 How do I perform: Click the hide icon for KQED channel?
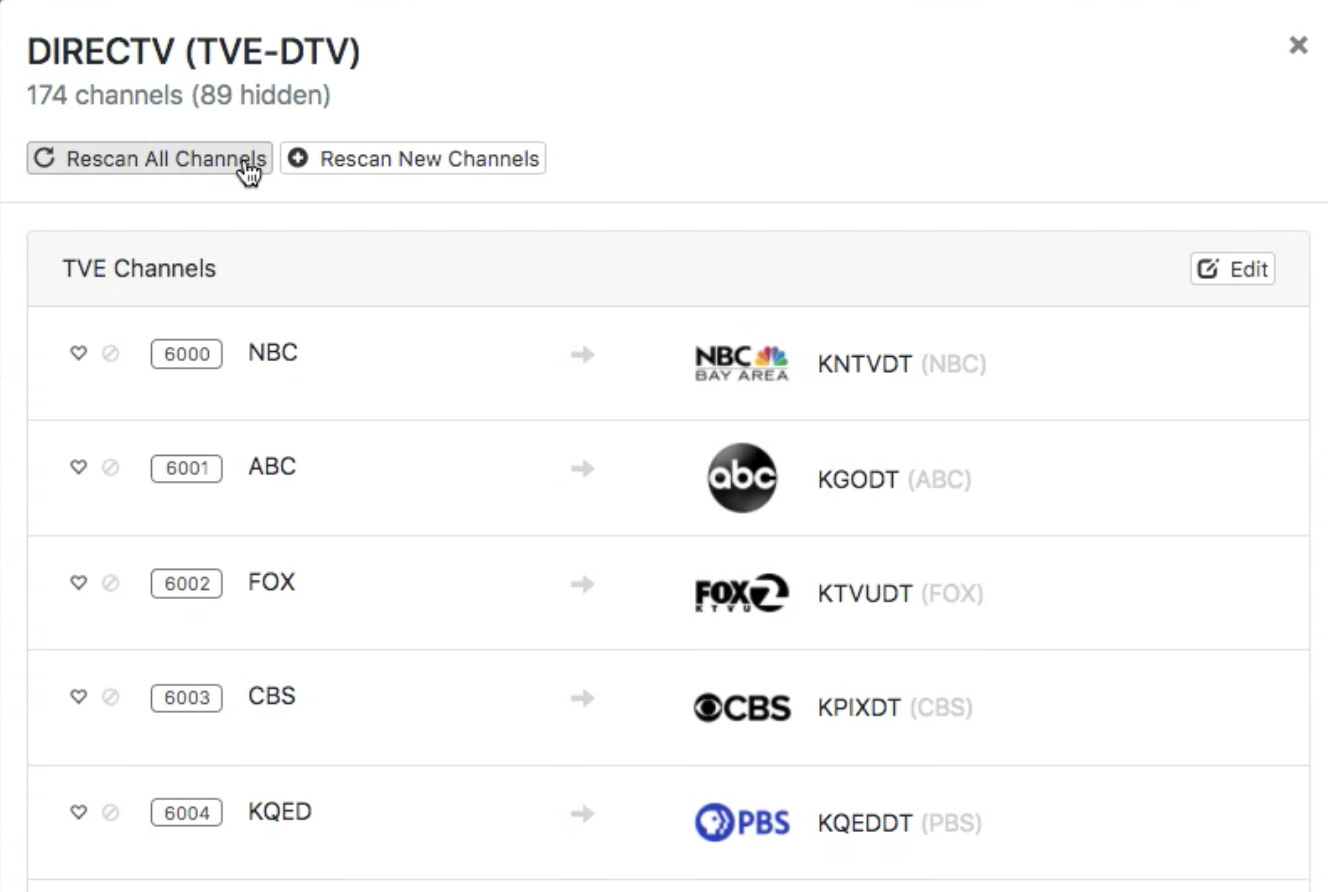click(110, 812)
